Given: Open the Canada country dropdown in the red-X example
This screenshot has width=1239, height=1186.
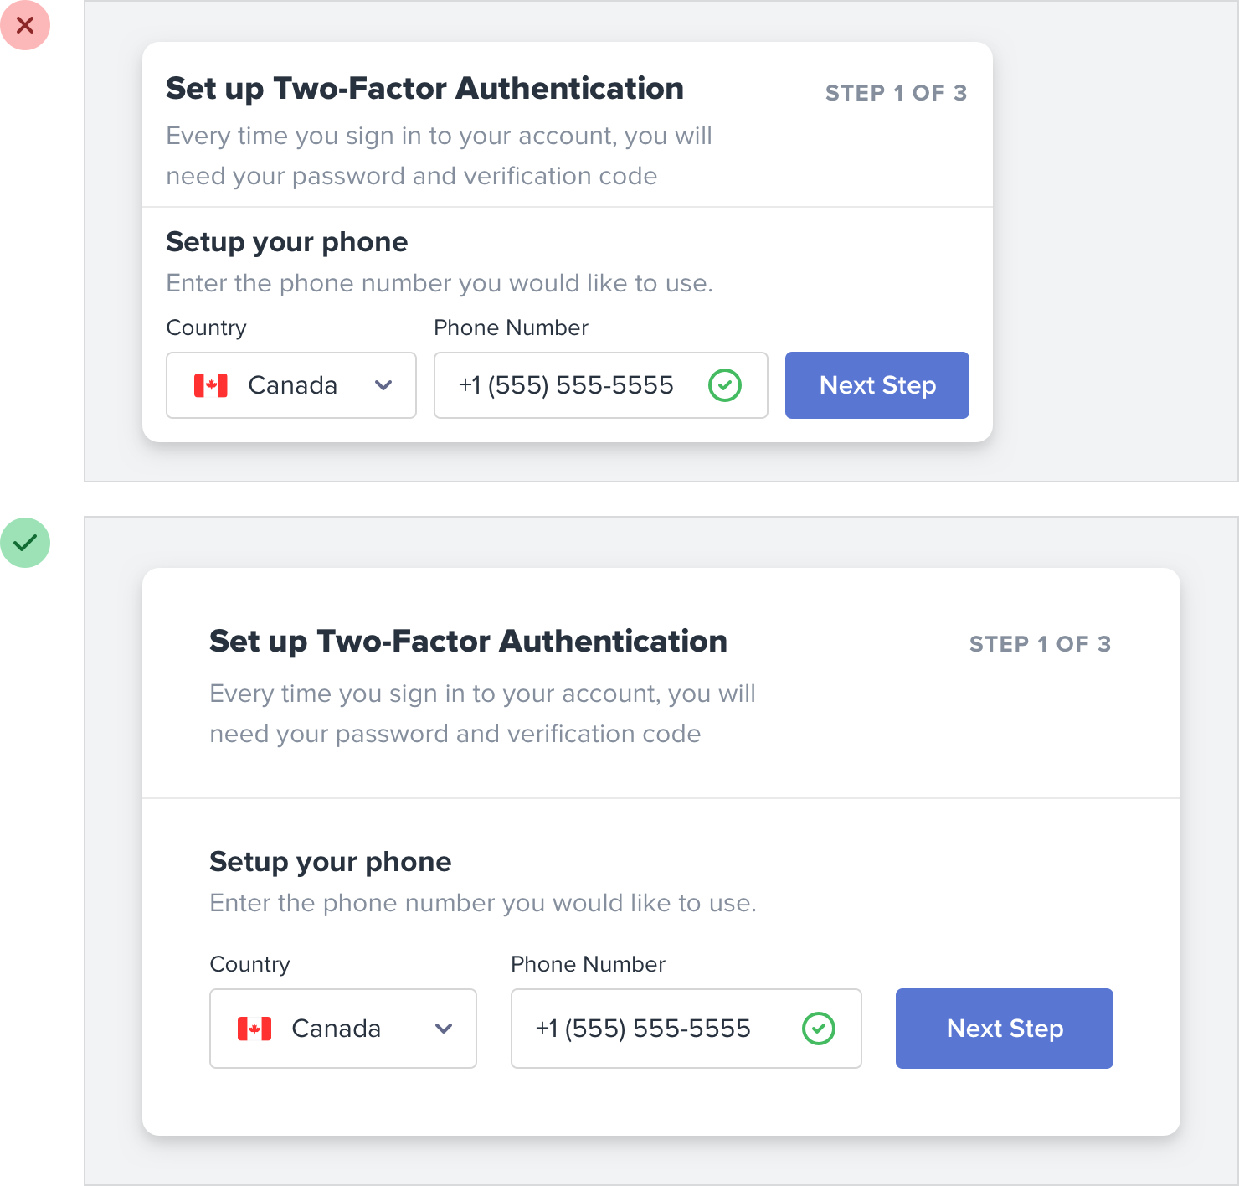Looking at the screenshot, I should pyautogui.click(x=291, y=385).
